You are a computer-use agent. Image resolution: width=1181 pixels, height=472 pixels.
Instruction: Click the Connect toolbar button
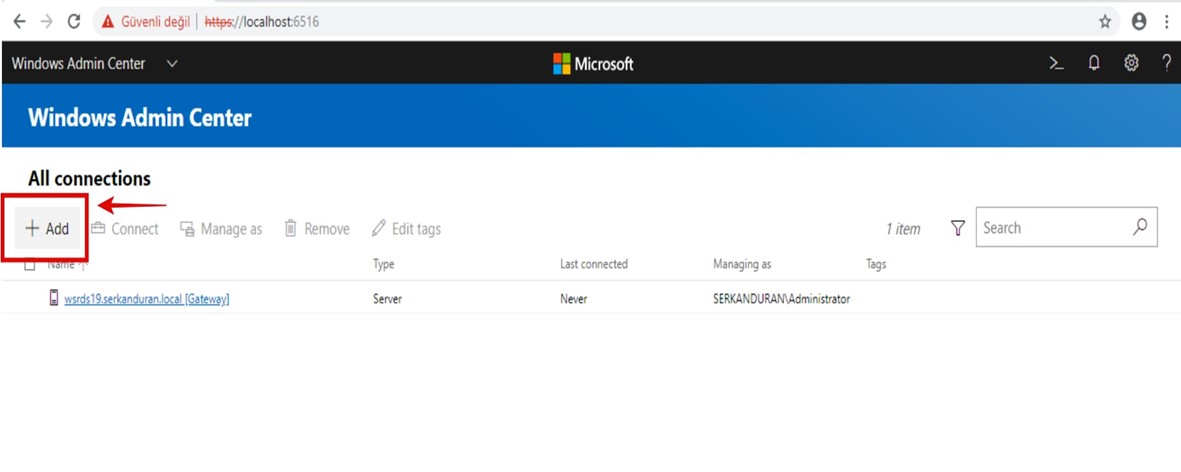pos(124,229)
